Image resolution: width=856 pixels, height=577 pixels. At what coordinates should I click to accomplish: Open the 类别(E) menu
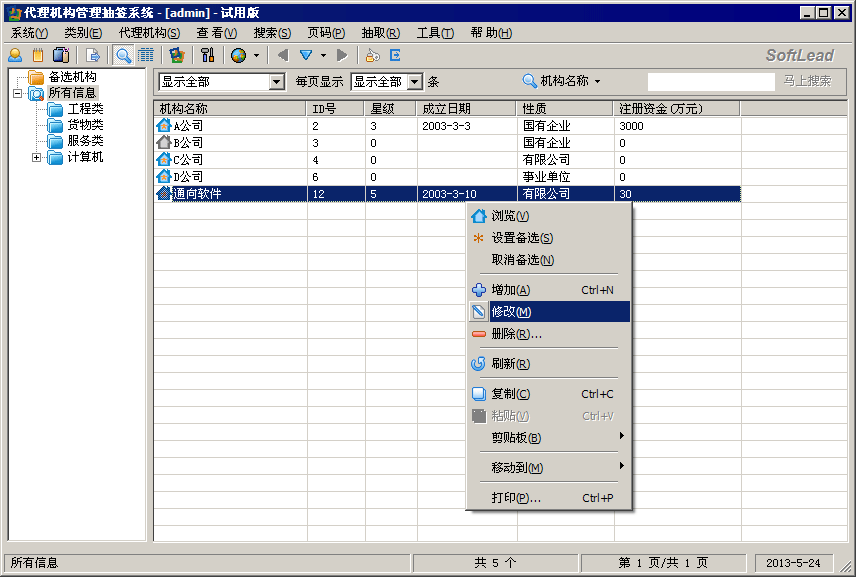(83, 33)
